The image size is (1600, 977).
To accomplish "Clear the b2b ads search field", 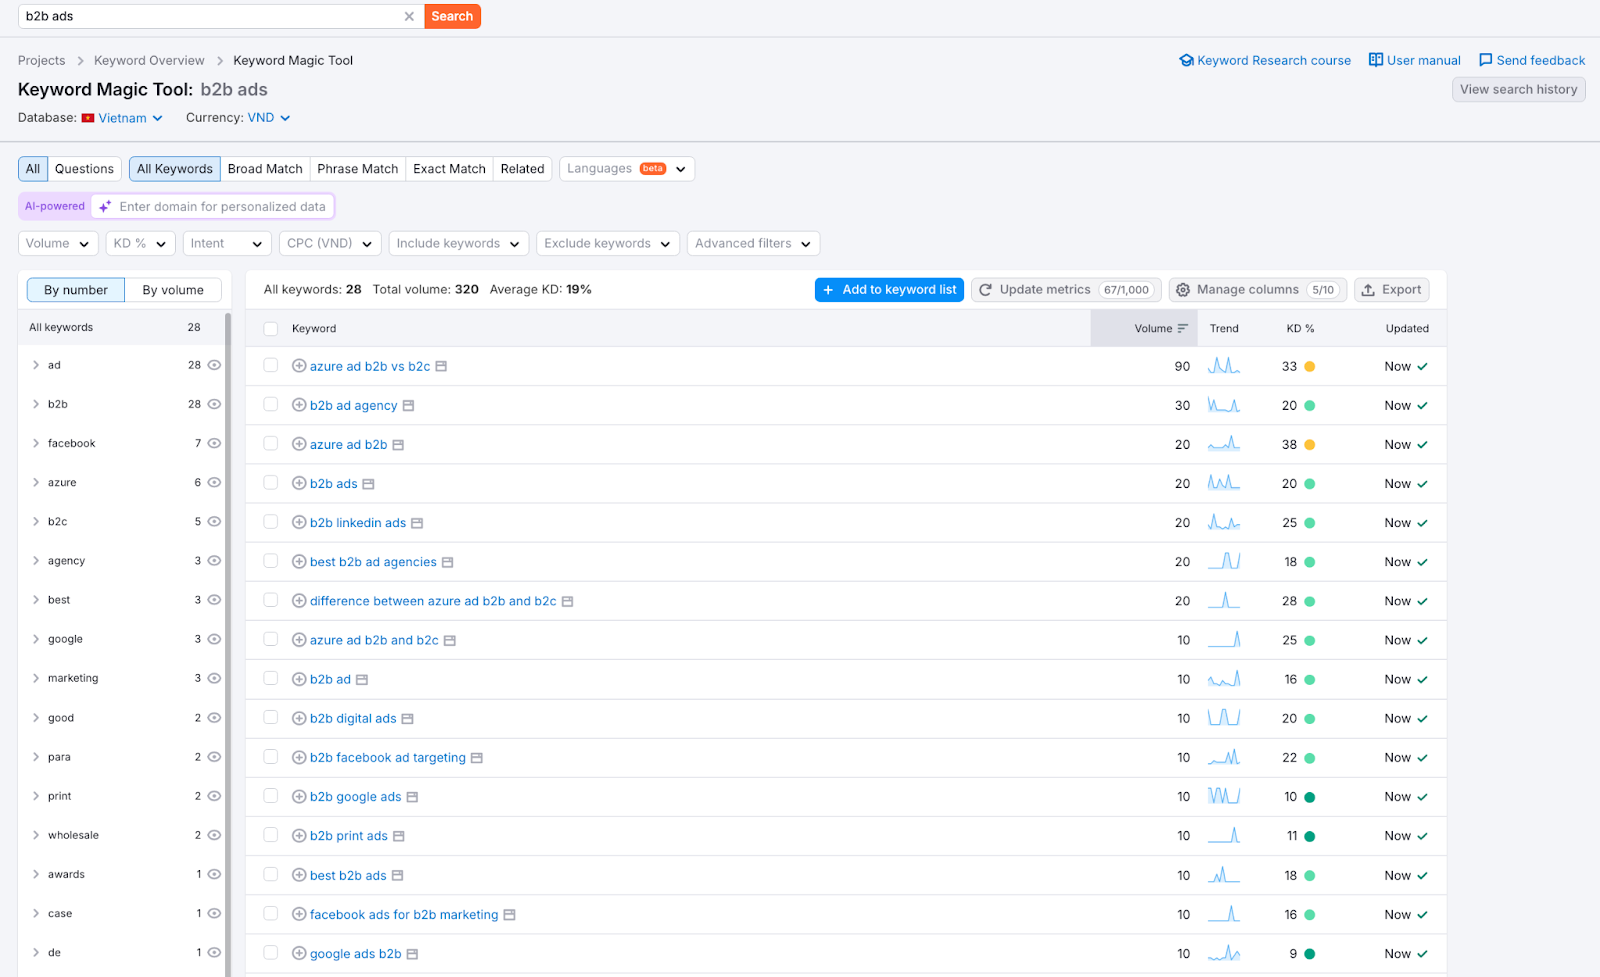I will coord(409,16).
